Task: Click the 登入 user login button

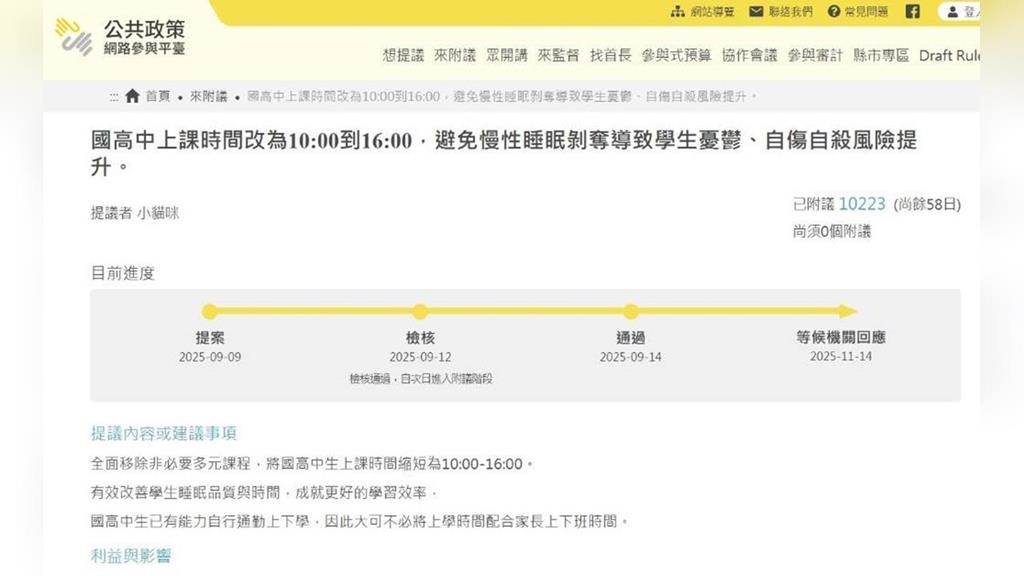Action: pyautogui.click(x=960, y=12)
